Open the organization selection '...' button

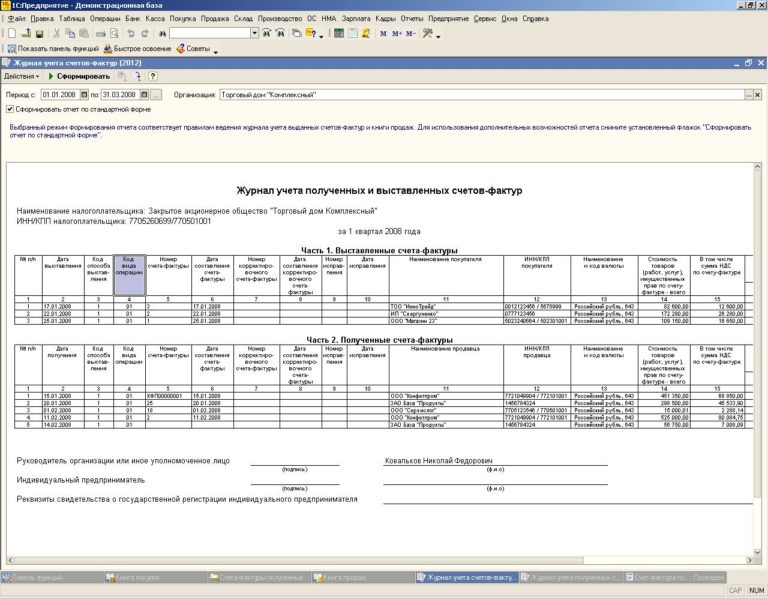pyautogui.click(x=749, y=95)
